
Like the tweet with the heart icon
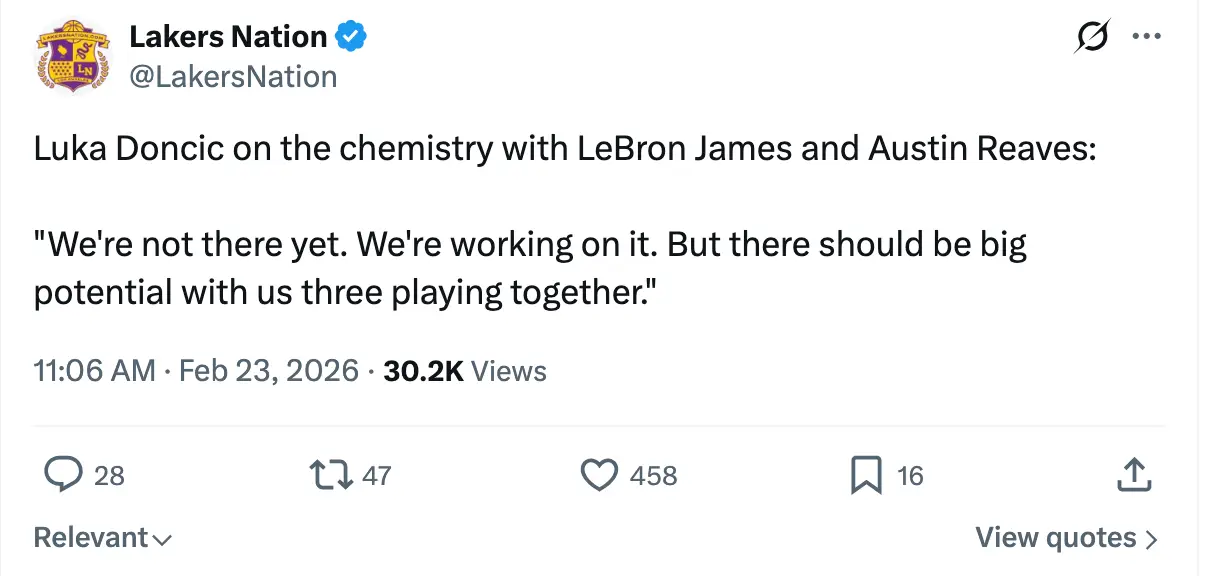pyautogui.click(x=599, y=474)
